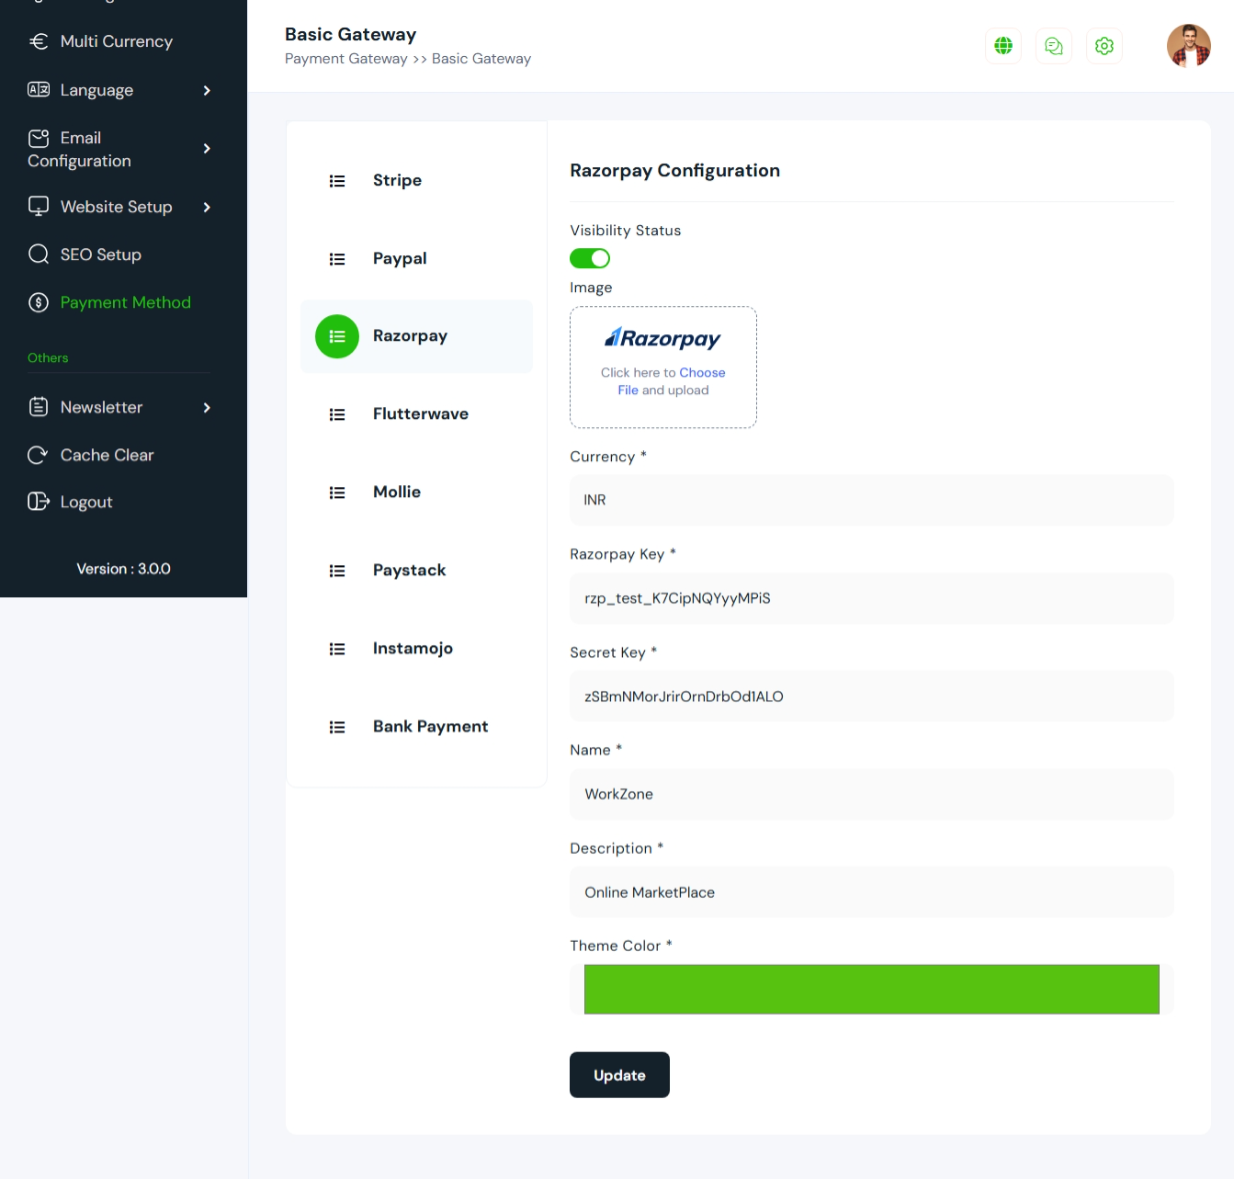Screen dimensions: 1234x1179
Task: Open the chat messages icon
Action: point(1053,46)
